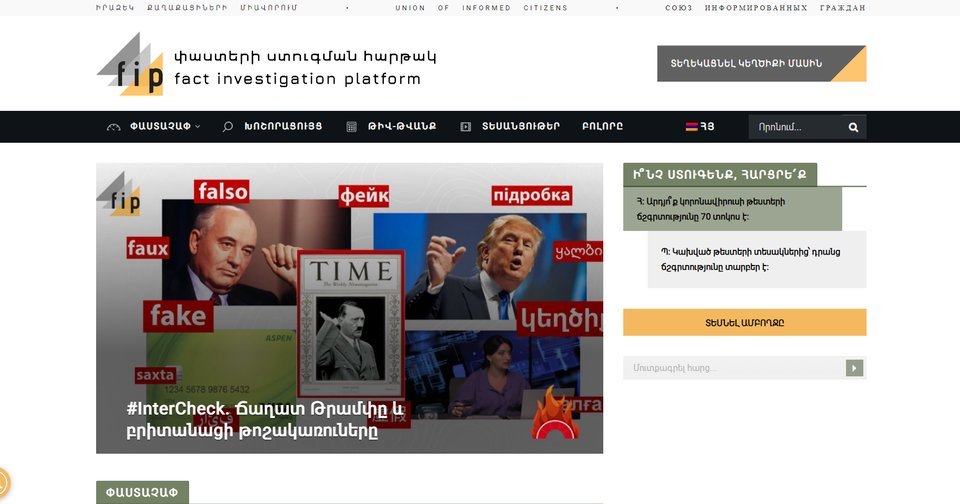The height and width of the screenshot is (504, 960).
Task: Click the yellow ՏԵՍՆԵԼ ԱՄԲՈՂՋԸ button
Action: [x=744, y=322]
